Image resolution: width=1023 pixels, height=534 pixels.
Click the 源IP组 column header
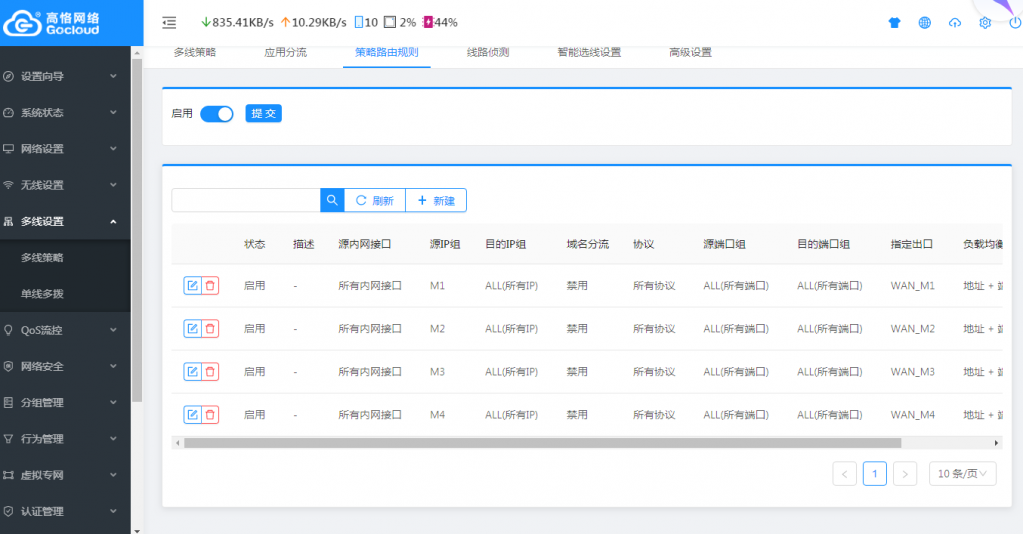pyautogui.click(x=445, y=244)
